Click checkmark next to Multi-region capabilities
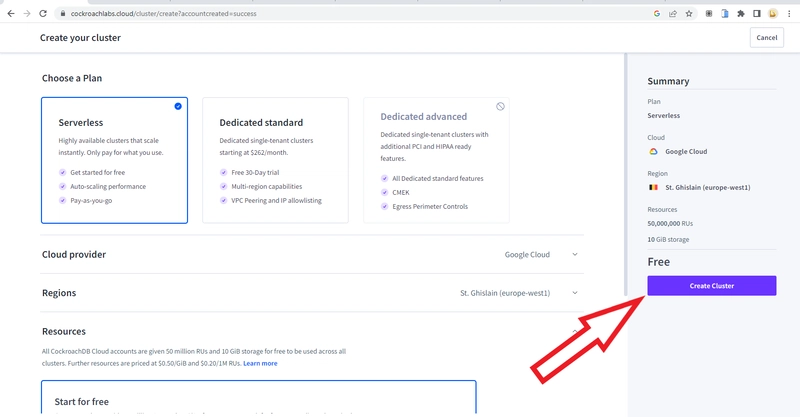Screen dimensions: 800x417 pos(223,186)
